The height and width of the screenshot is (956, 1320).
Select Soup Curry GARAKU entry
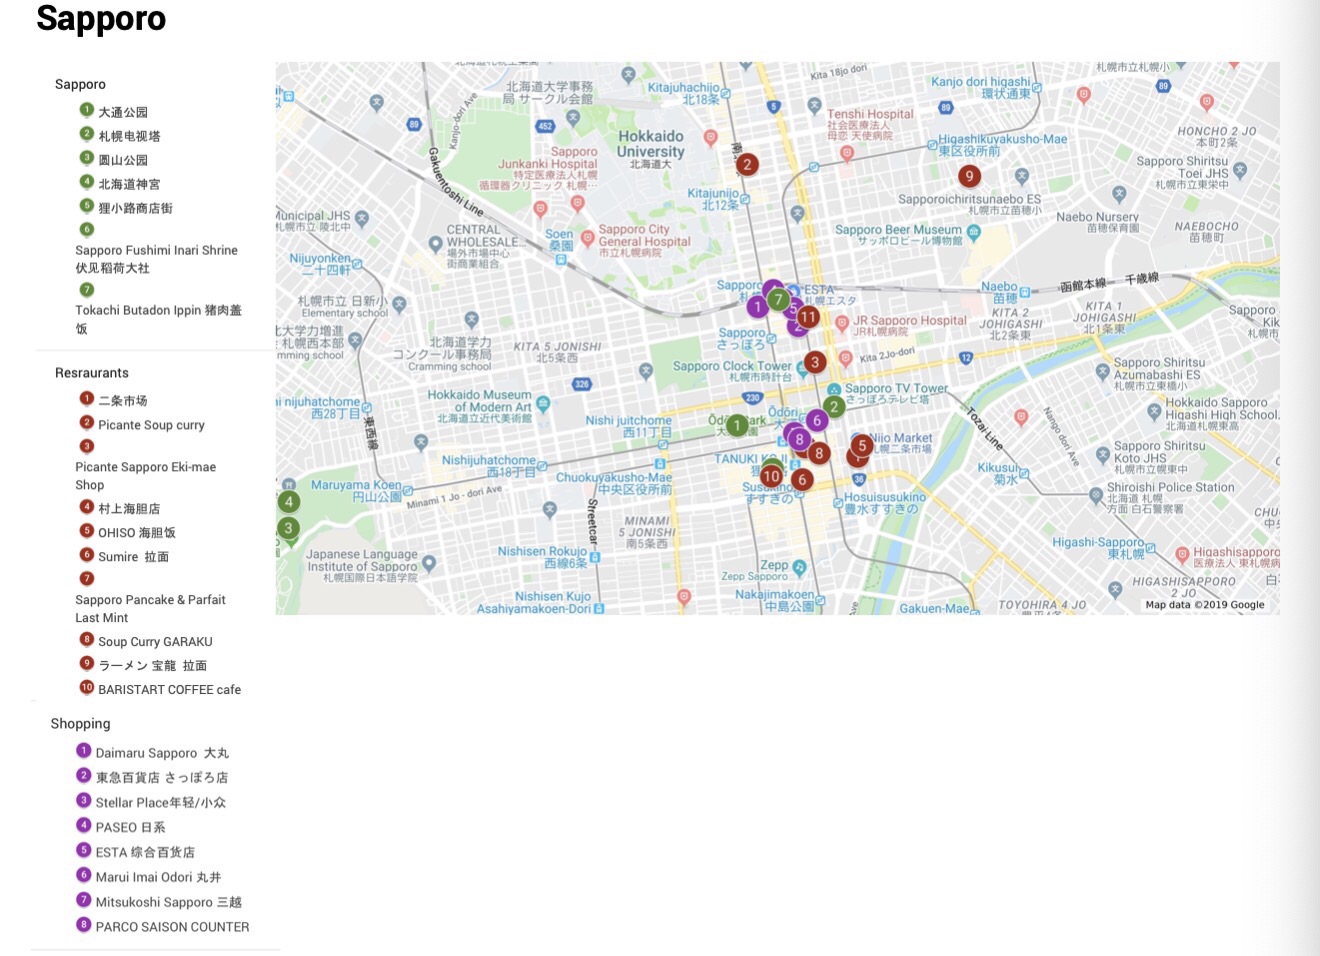(155, 642)
